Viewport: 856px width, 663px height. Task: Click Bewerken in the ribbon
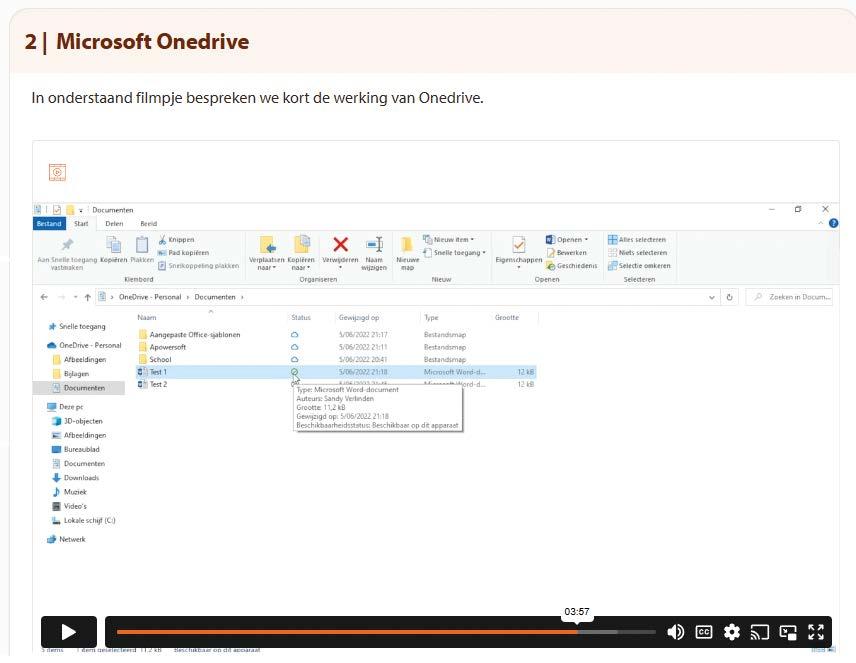coord(567,253)
